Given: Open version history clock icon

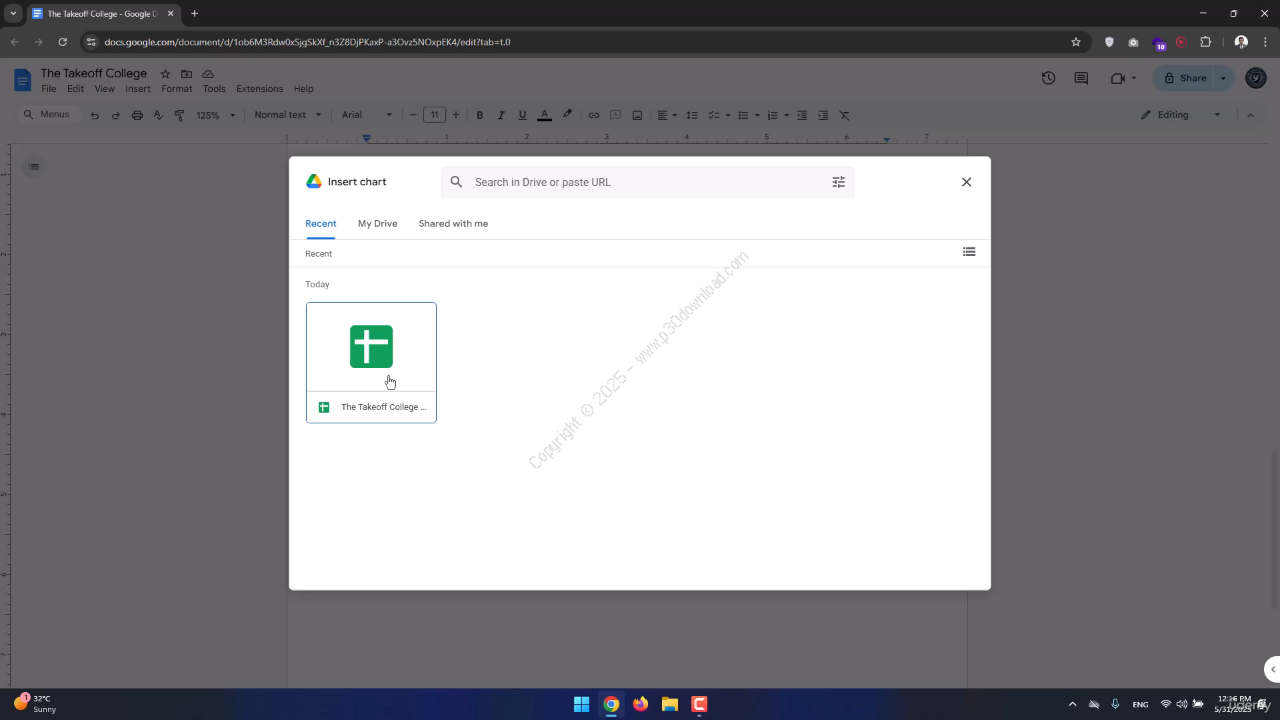Looking at the screenshot, I should [1048, 78].
